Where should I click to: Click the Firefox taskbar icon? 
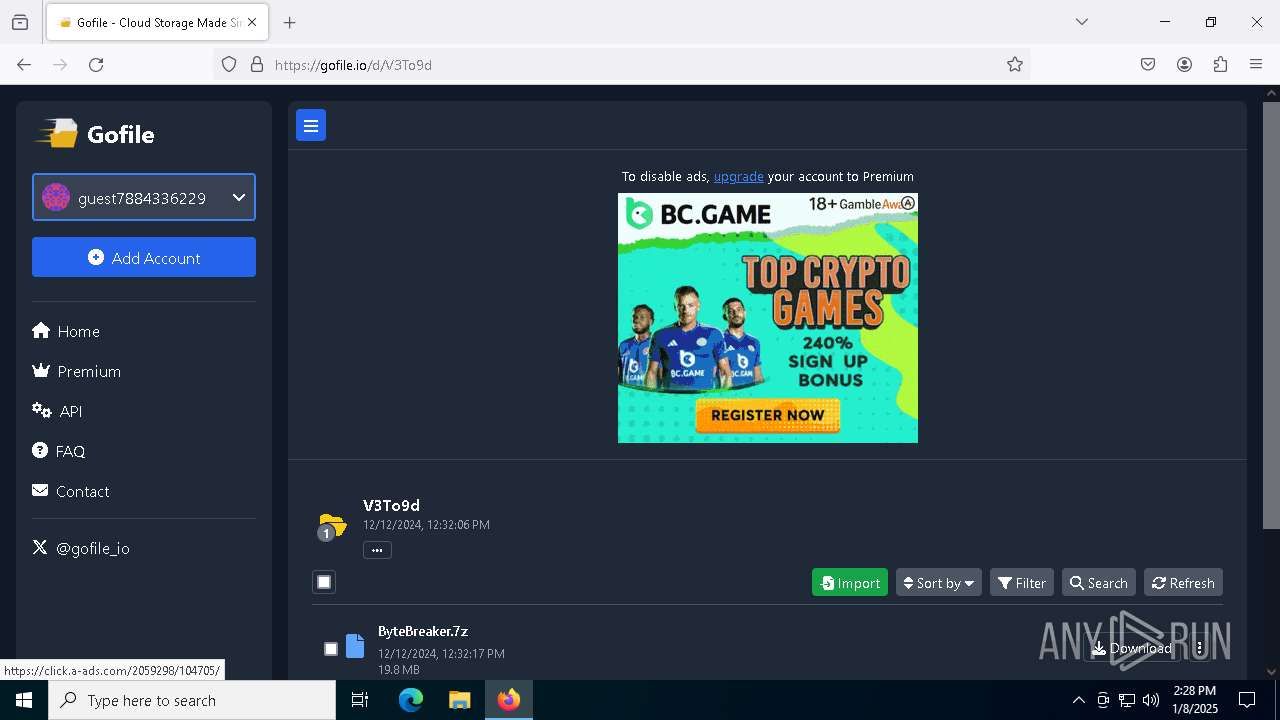509,700
